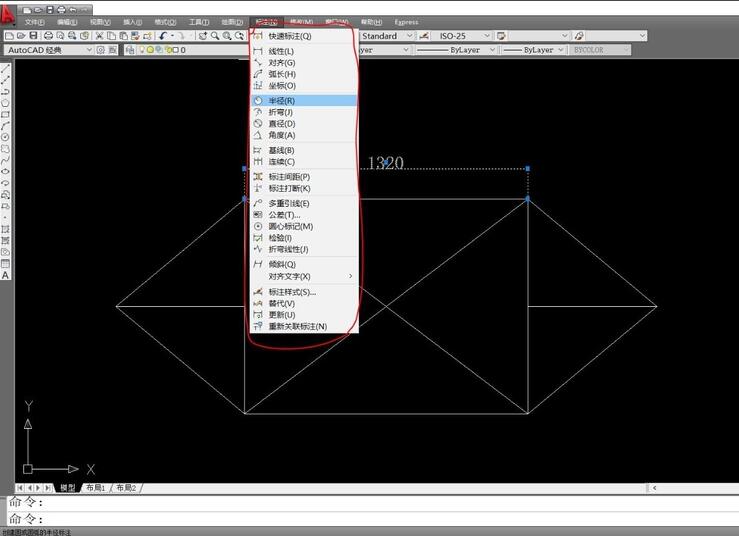Image resolution: width=739 pixels, height=536 pixels.
Task: Choose 圆心标记(M) center mark item
Action: 304,226
